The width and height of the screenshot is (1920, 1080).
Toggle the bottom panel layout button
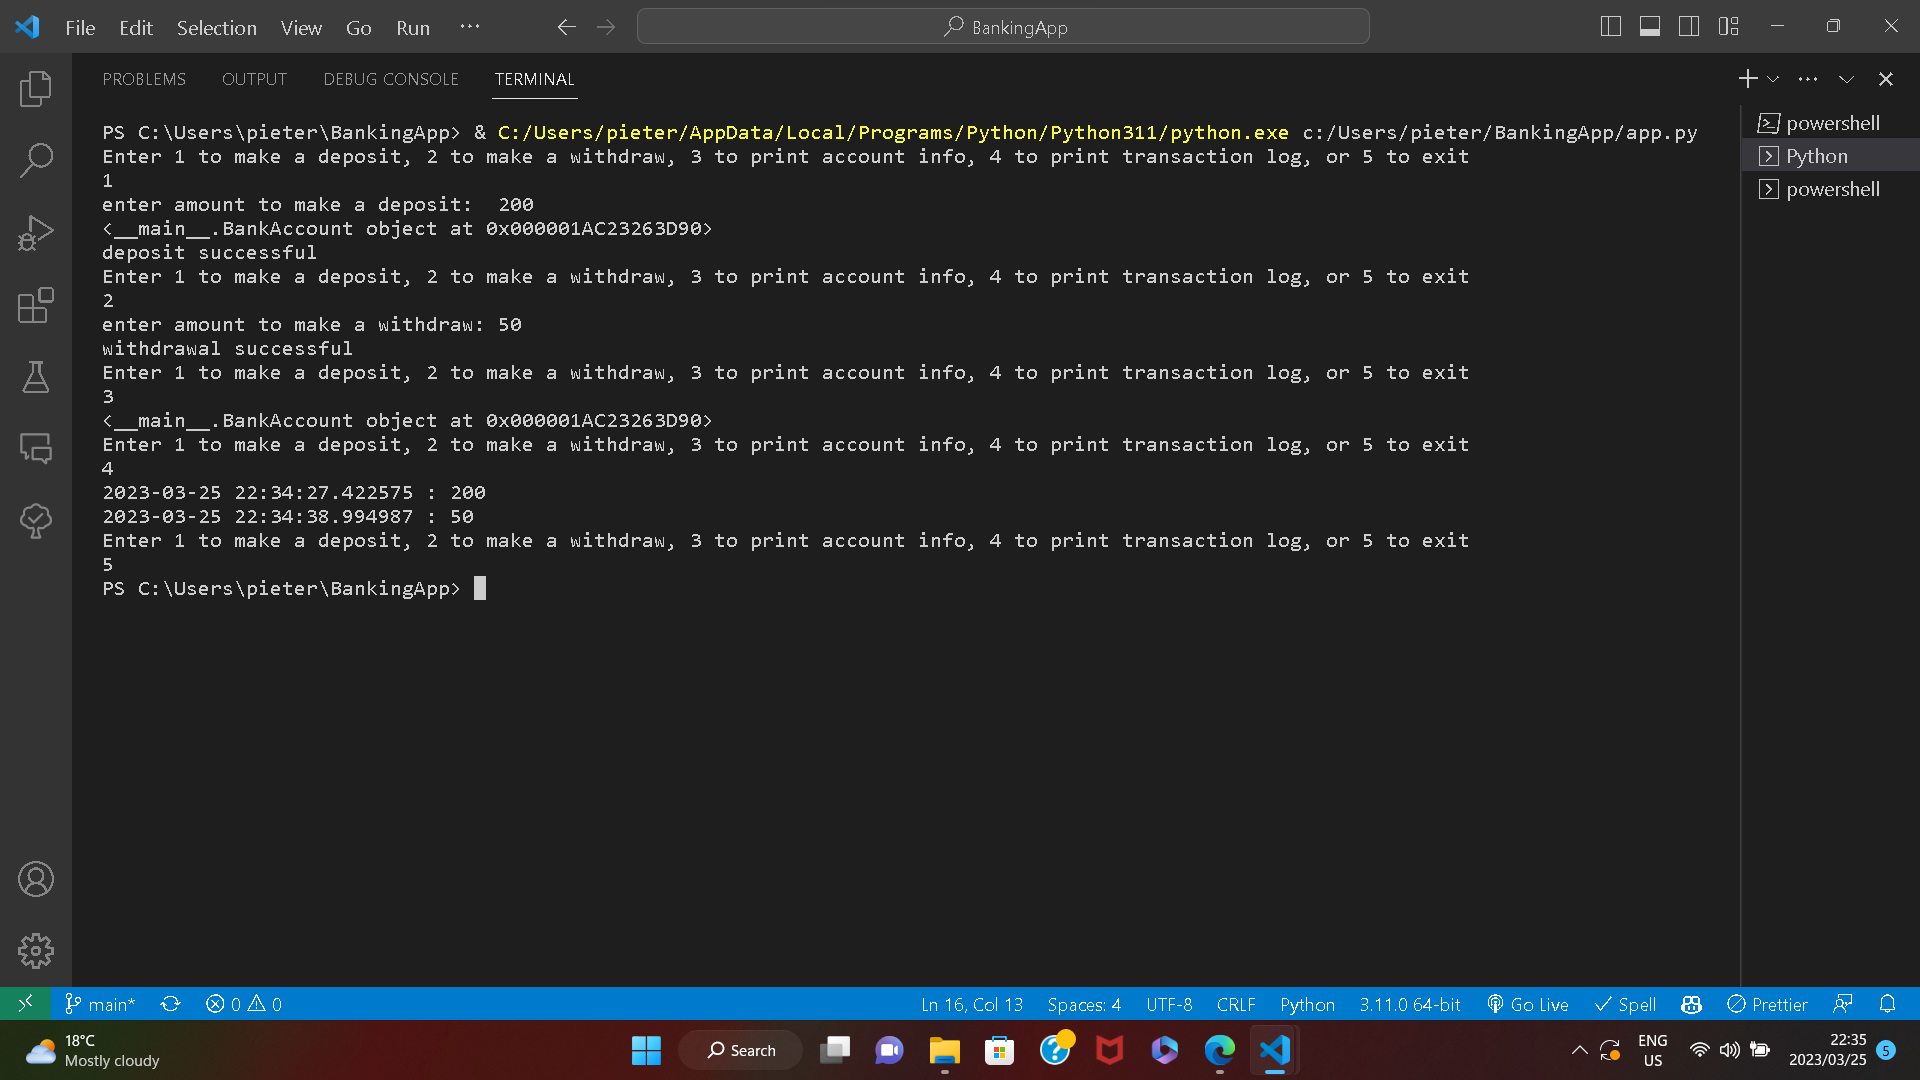(x=1650, y=27)
